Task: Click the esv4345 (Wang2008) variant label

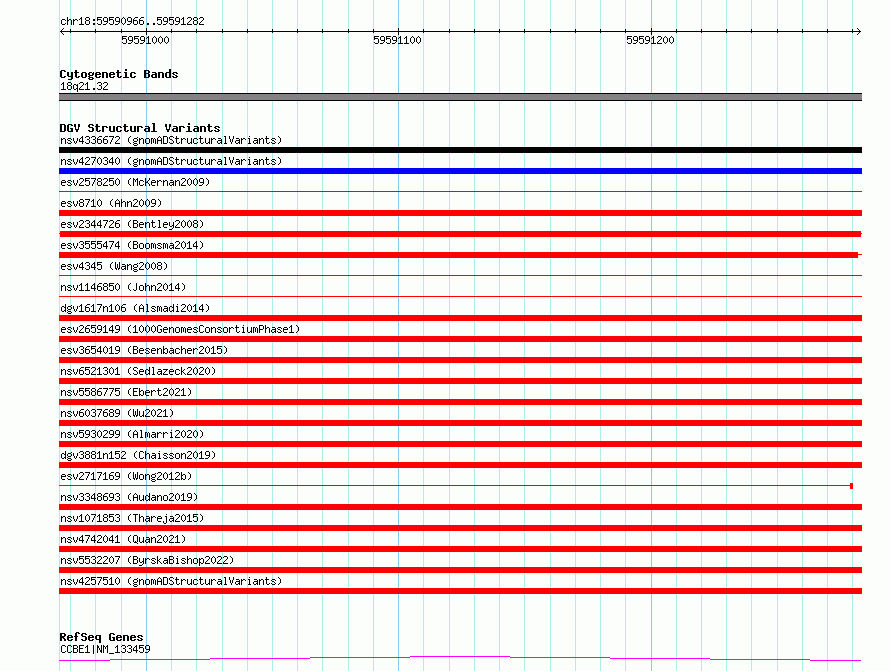Action: (113, 266)
